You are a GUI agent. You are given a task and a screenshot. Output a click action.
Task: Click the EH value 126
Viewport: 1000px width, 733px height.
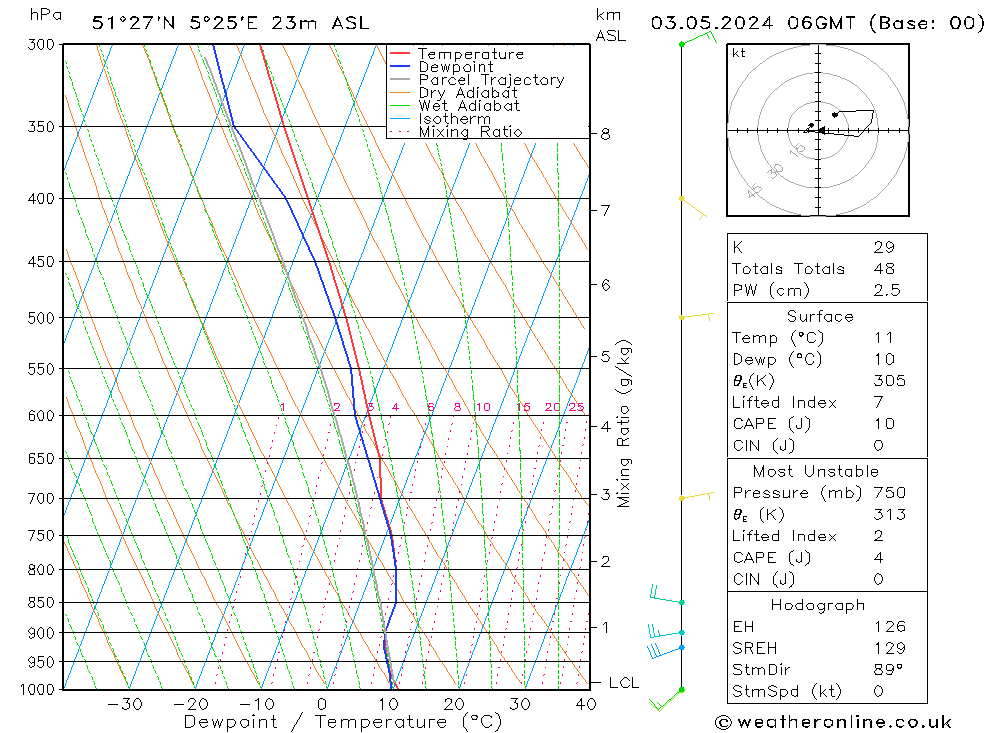click(x=890, y=627)
